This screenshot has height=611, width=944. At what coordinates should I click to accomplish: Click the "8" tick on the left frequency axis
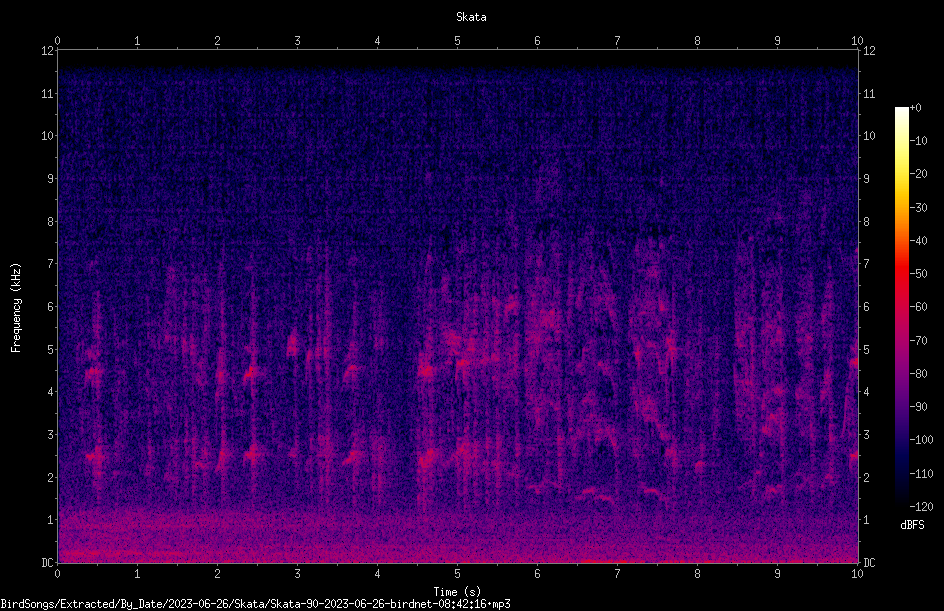pyautogui.click(x=51, y=222)
